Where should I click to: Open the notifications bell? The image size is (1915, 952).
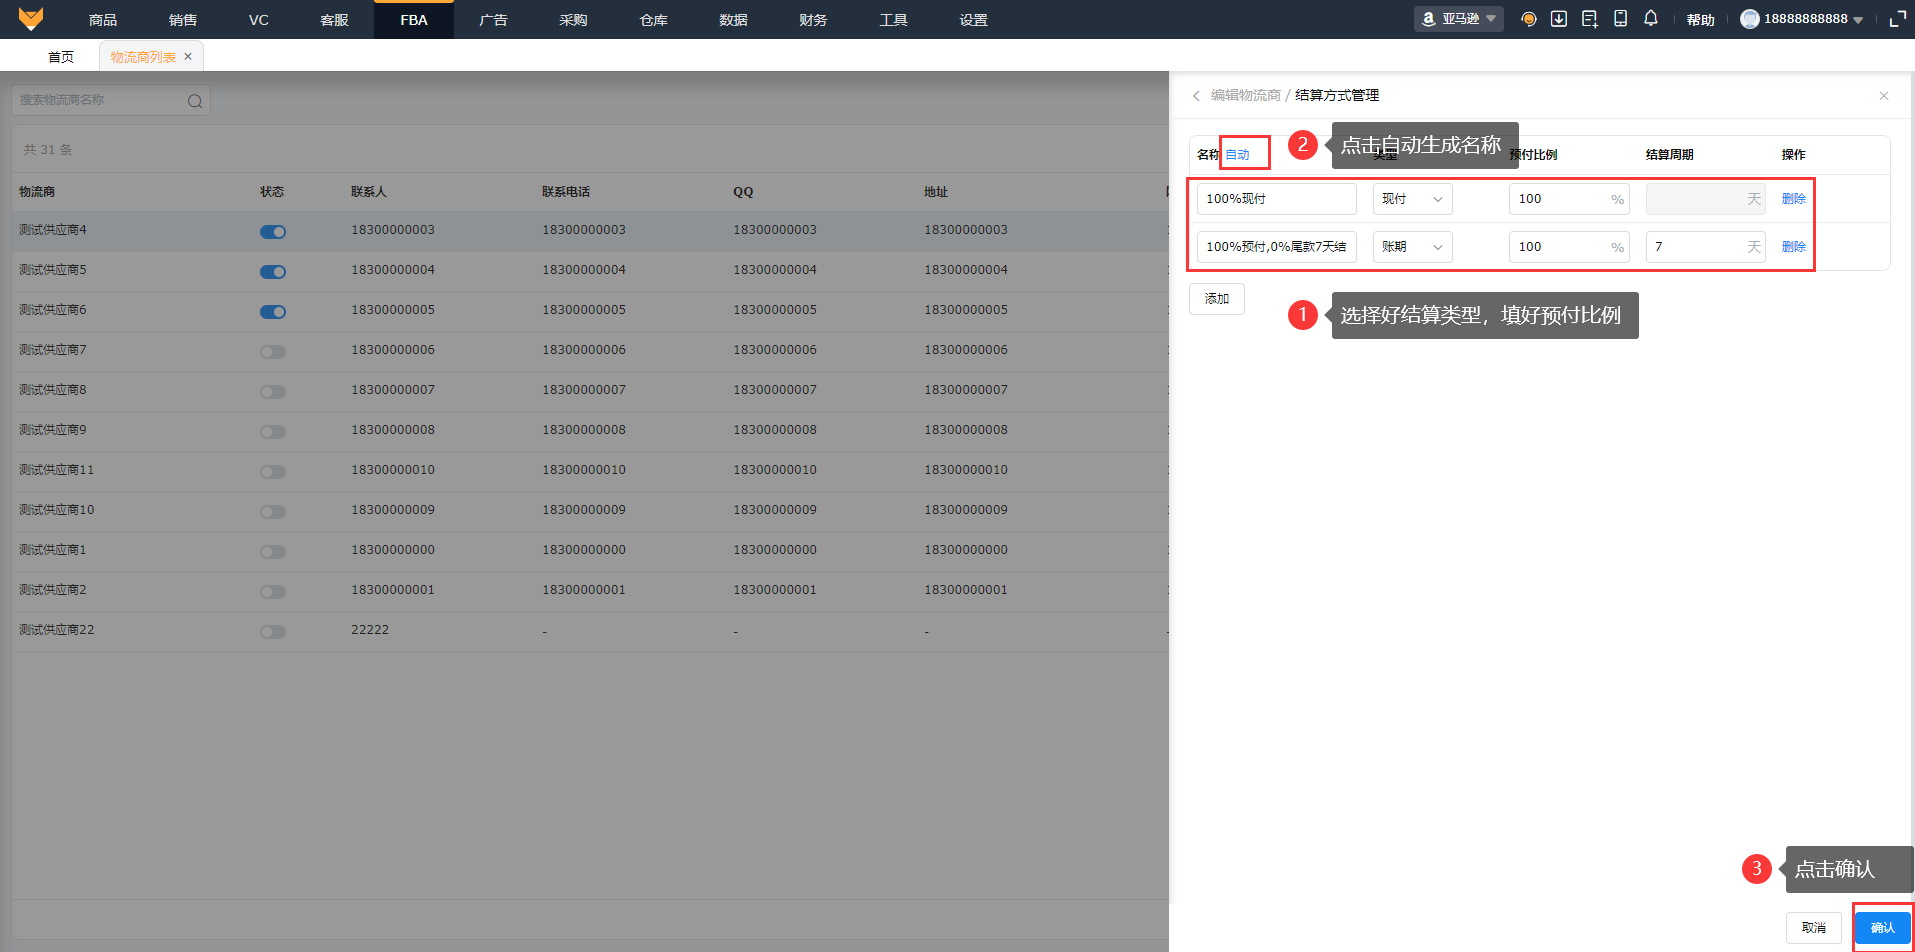[1650, 19]
